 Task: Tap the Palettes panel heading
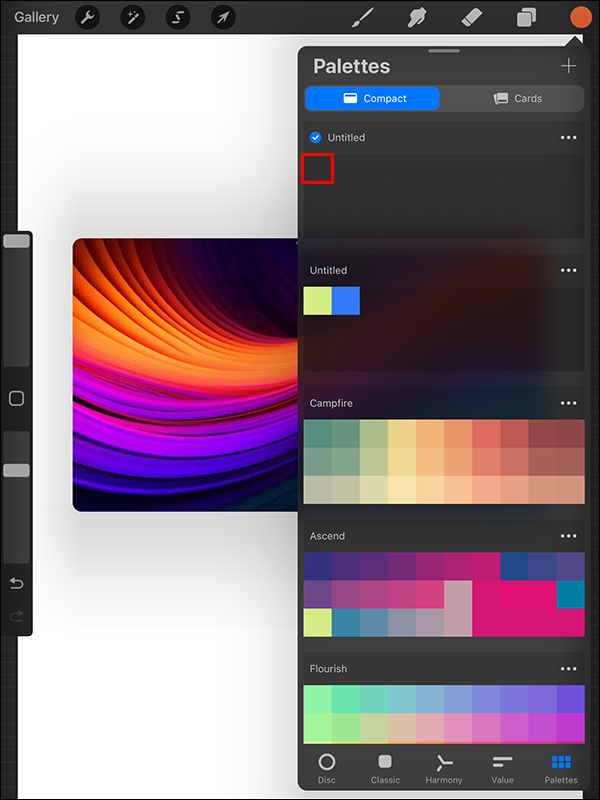point(352,66)
